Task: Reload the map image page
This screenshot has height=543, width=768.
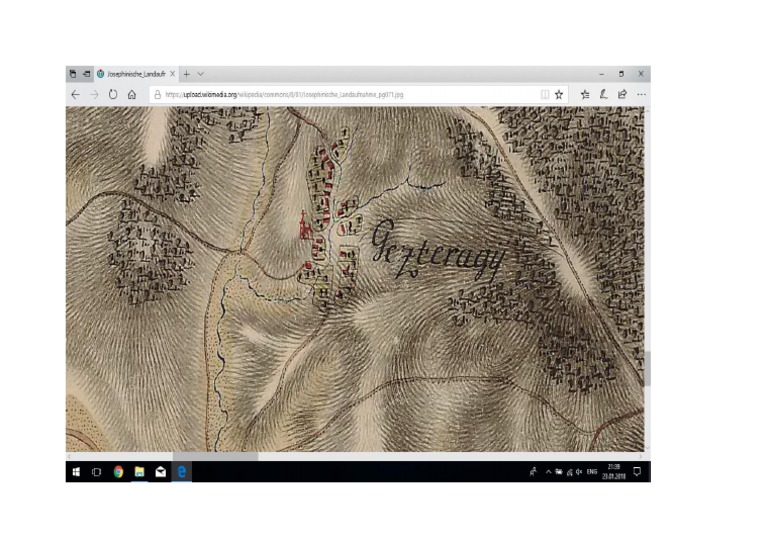Action: pos(113,94)
